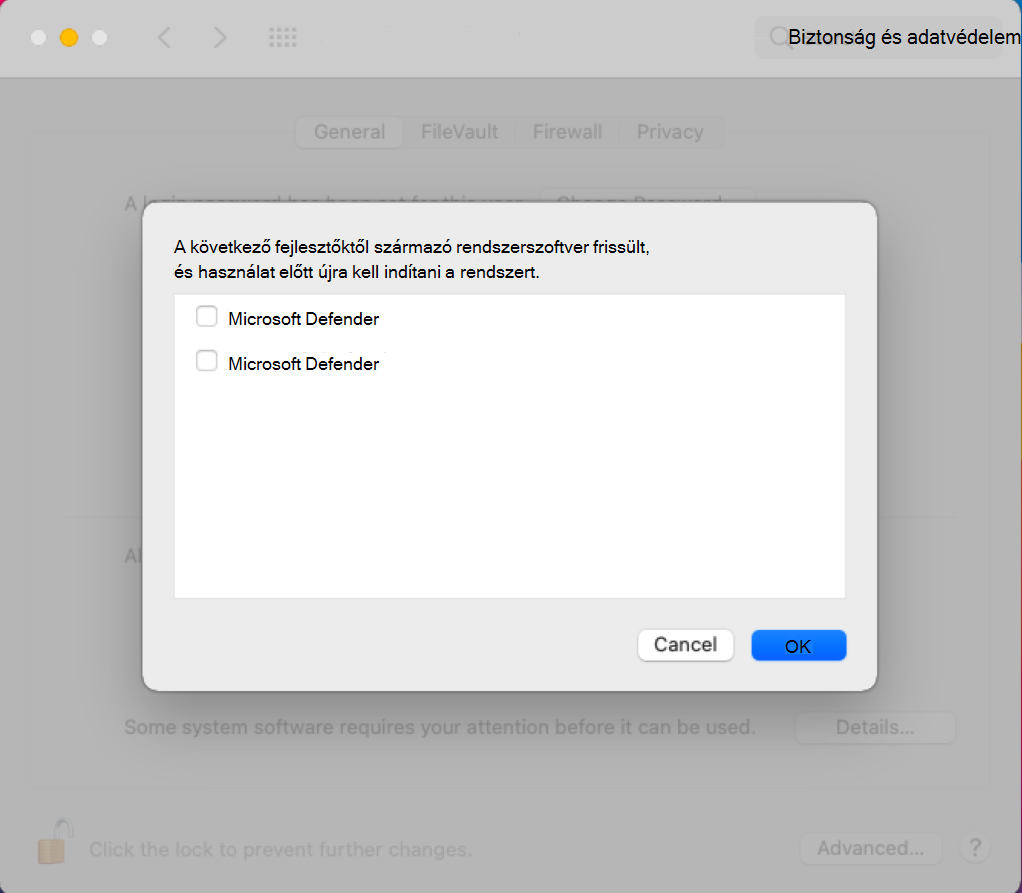Select the Privacy tab
The height and width of the screenshot is (893, 1022).
(670, 132)
